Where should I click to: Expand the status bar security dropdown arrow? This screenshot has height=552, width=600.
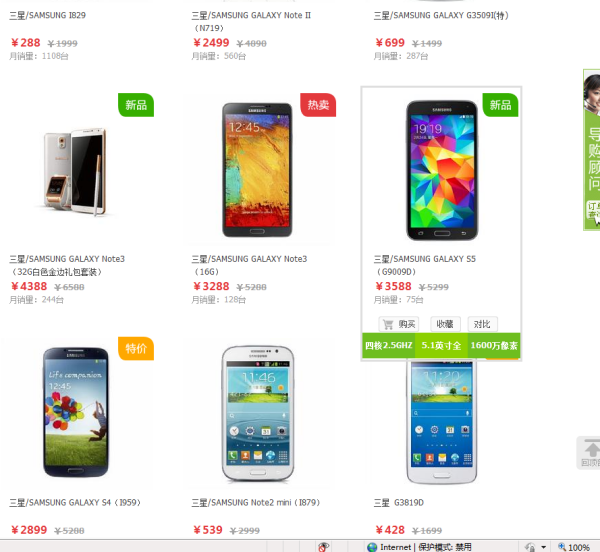pos(543,547)
